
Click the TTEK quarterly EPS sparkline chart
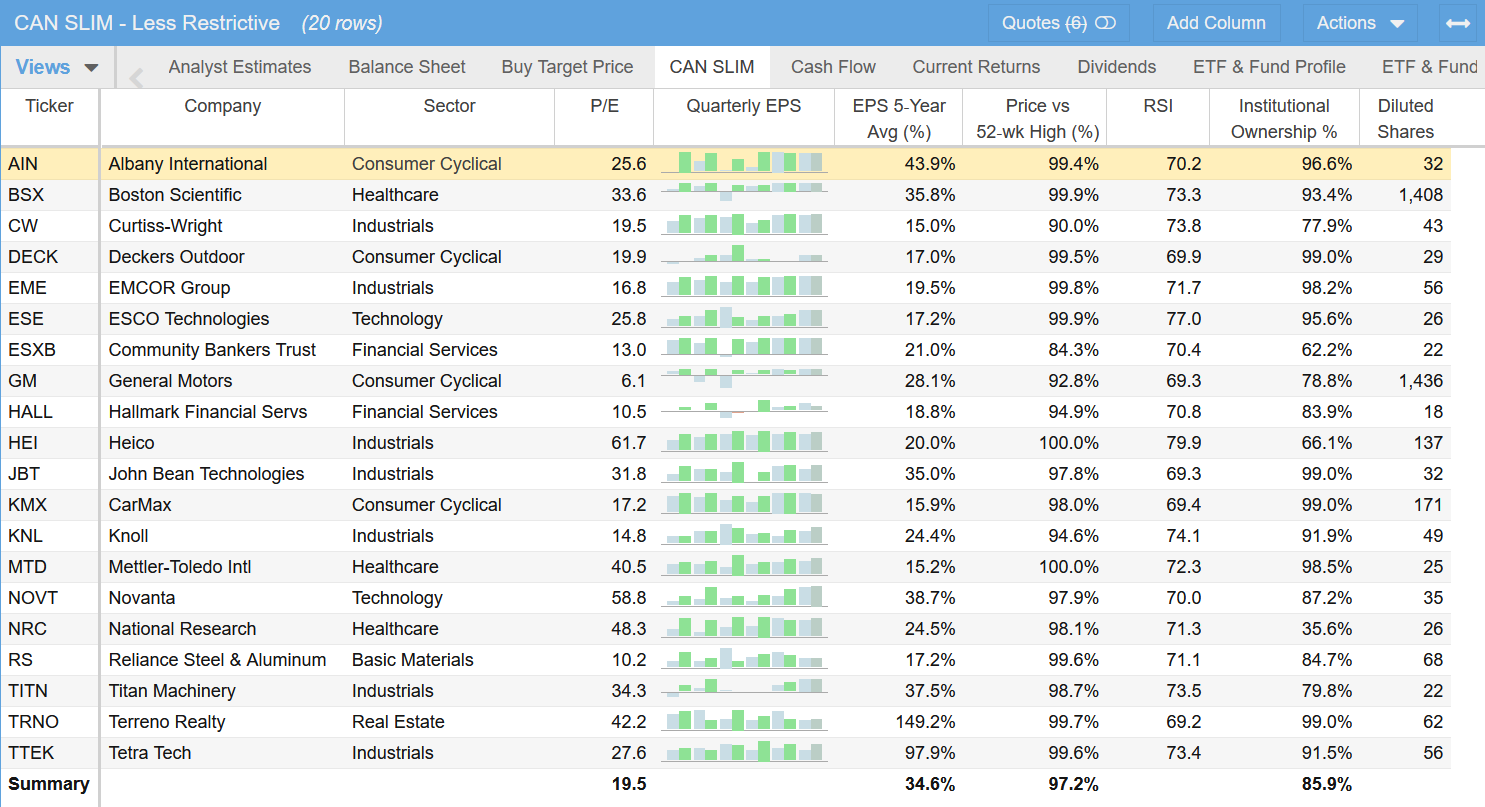744,752
